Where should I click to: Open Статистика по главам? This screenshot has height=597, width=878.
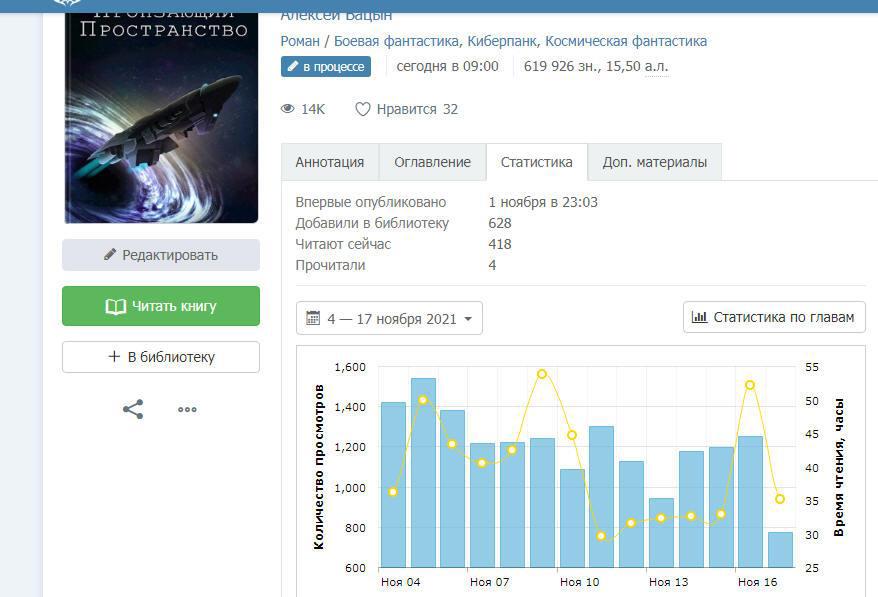click(x=774, y=317)
